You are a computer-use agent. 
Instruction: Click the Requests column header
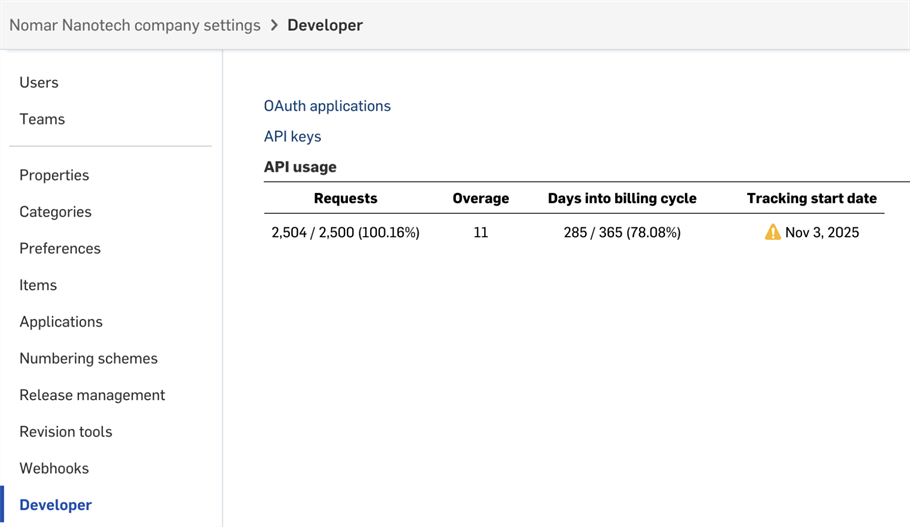coord(345,198)
